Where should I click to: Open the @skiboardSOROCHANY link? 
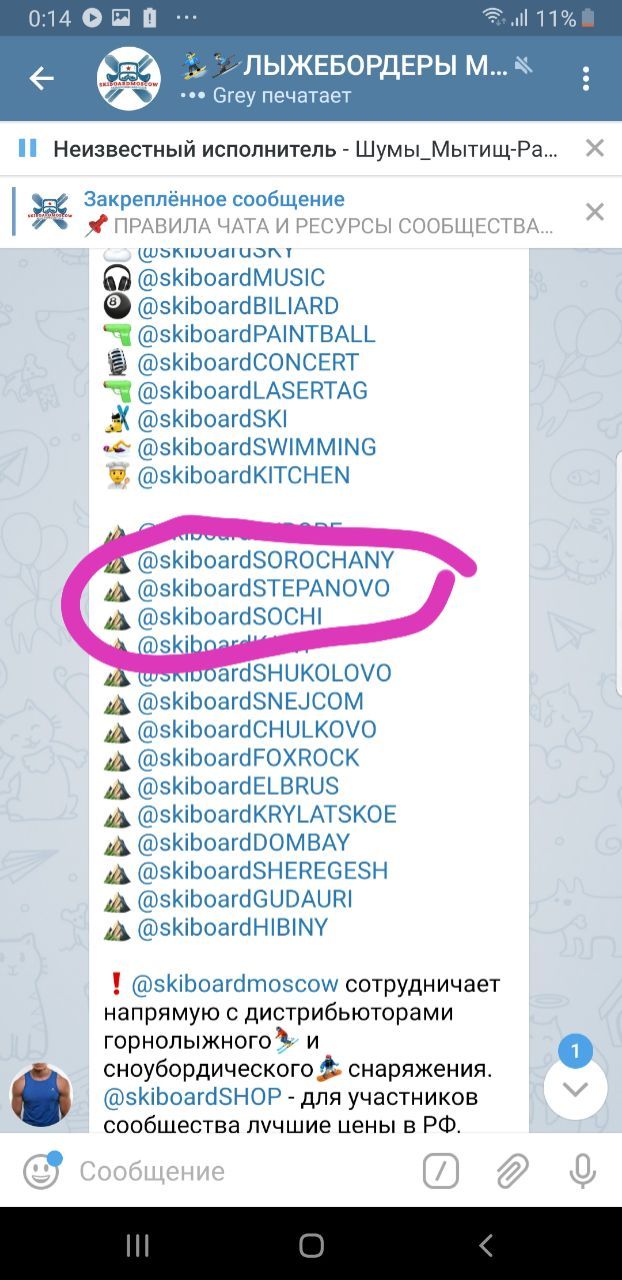tap(266, 559)
